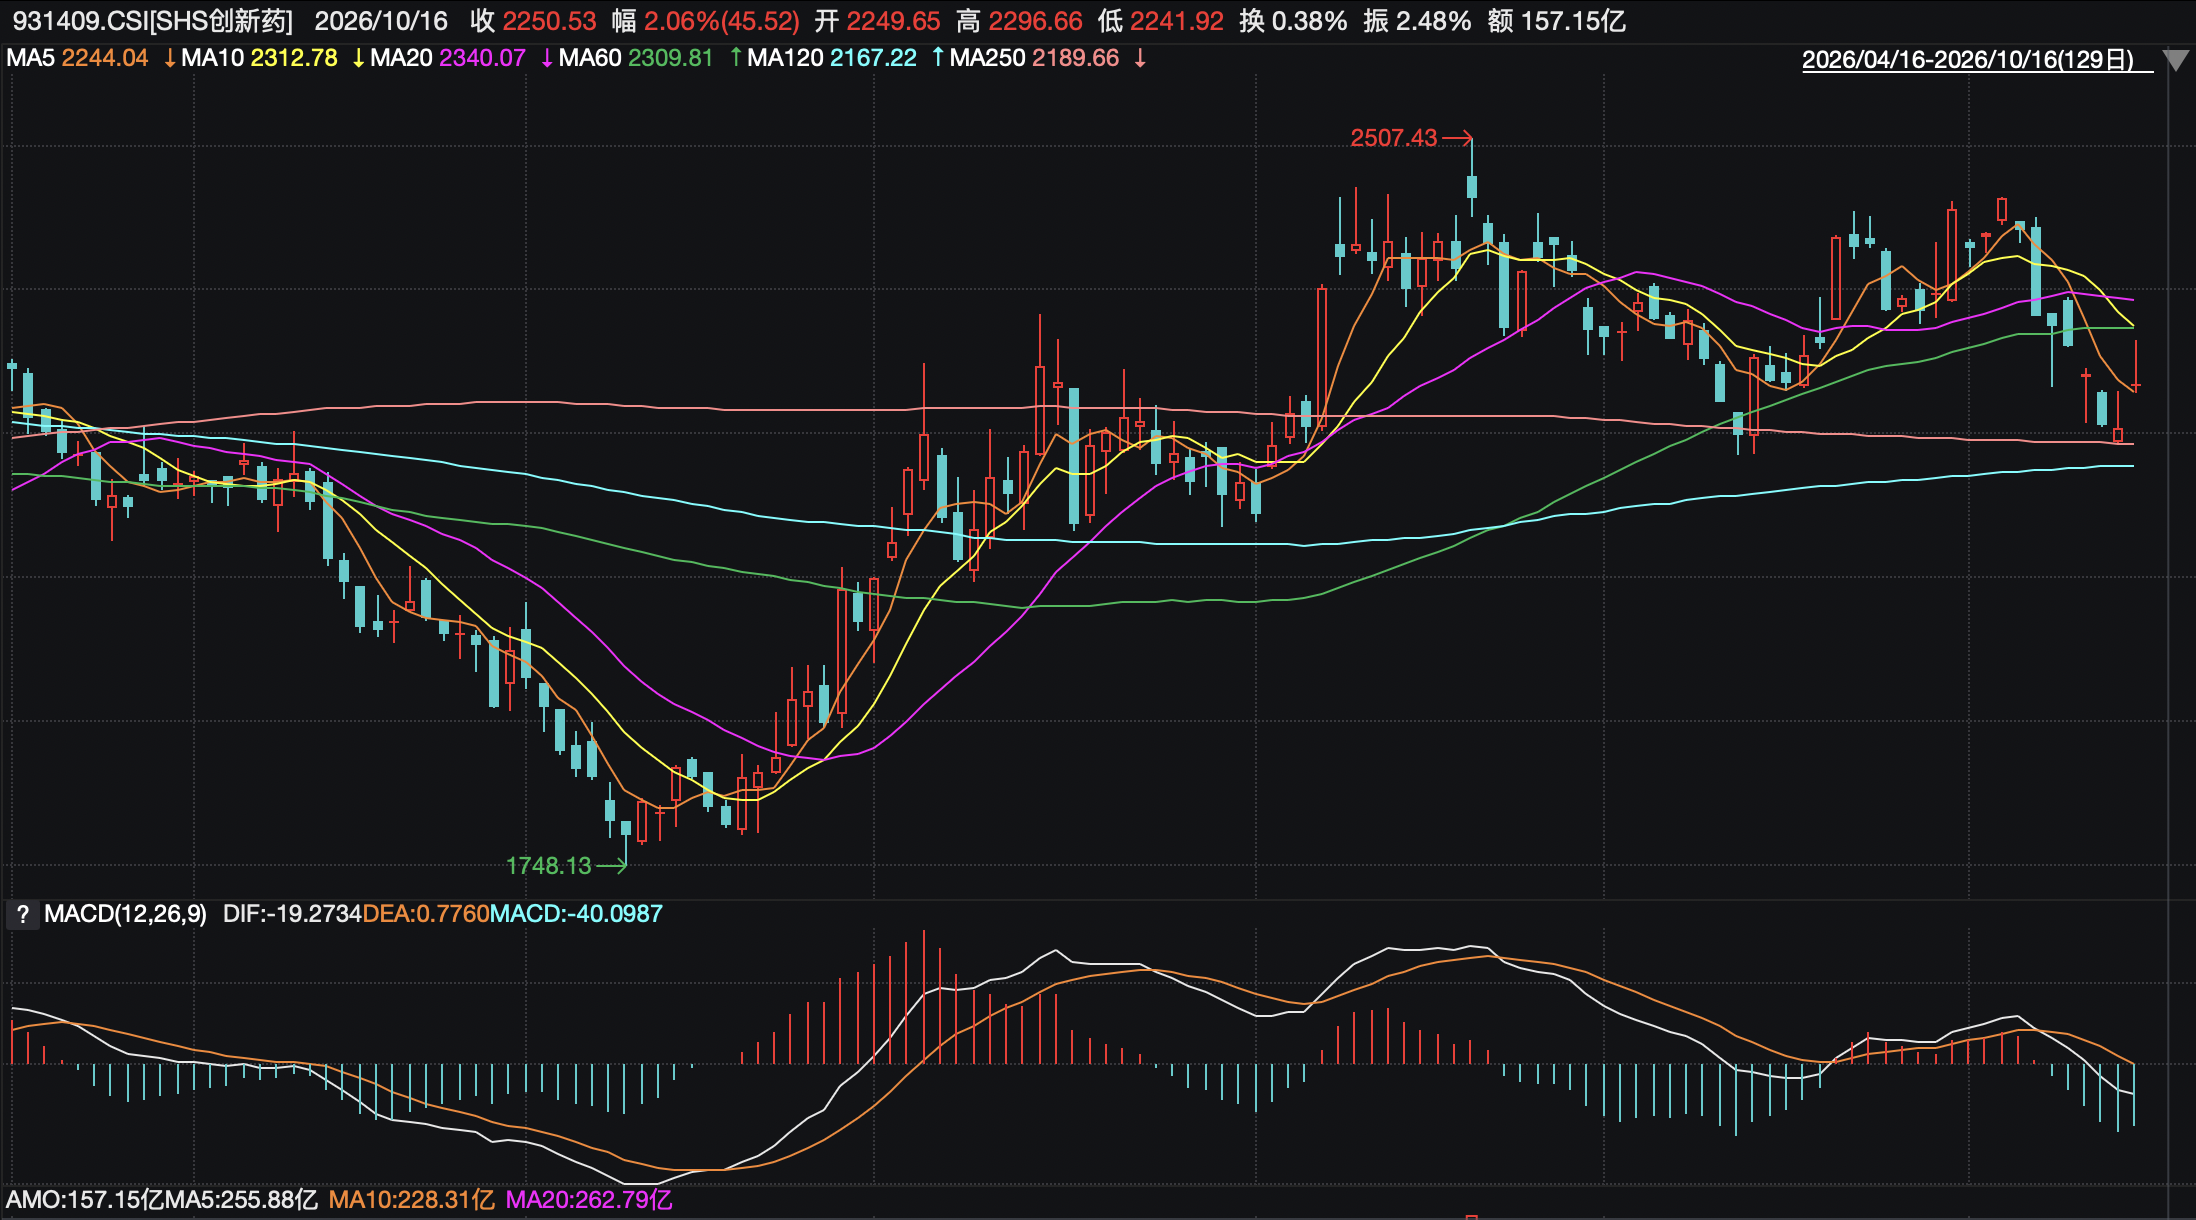Select the MA5 2244.04 value
Viewport: 2196px width, 1220px height.
click(77, 58)
